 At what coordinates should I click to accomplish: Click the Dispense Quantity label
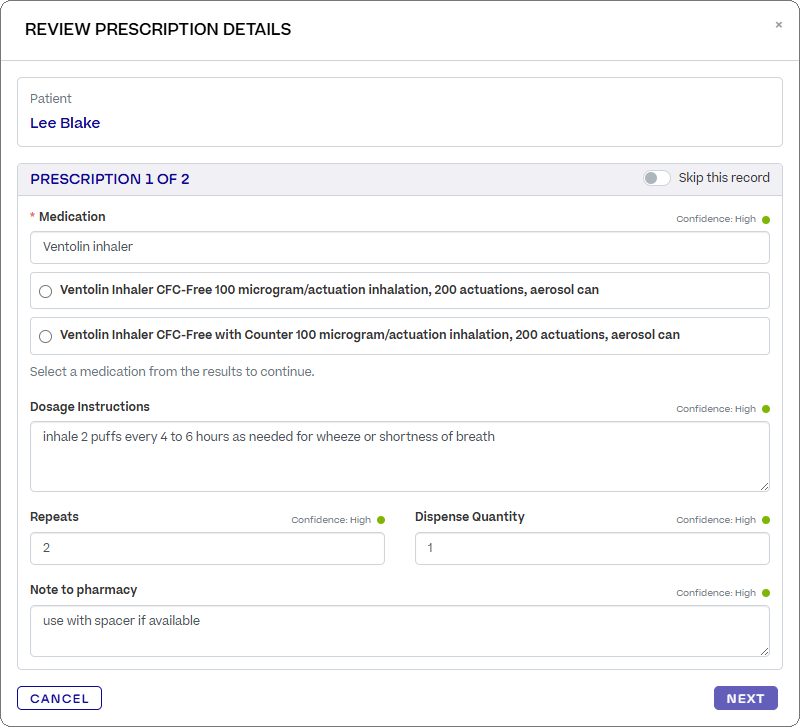[469, 517]
